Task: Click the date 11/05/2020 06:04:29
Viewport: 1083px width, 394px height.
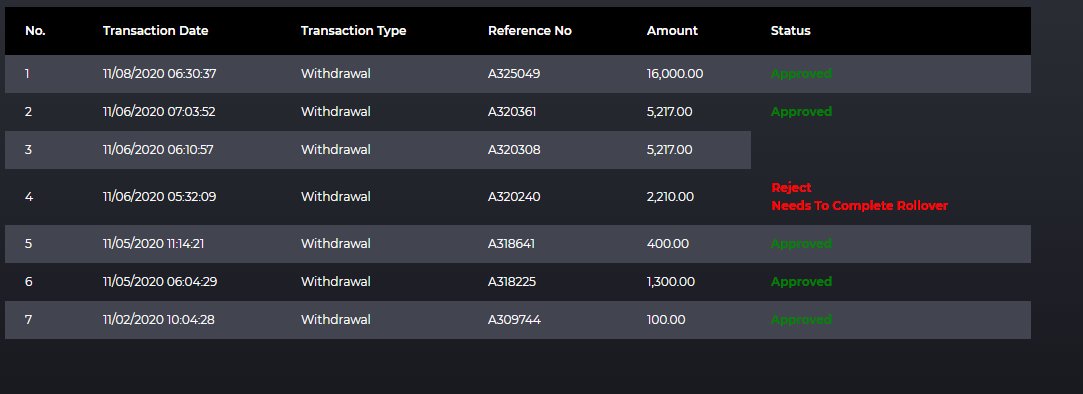Action: pyautogui.click(x=160, y=282)
